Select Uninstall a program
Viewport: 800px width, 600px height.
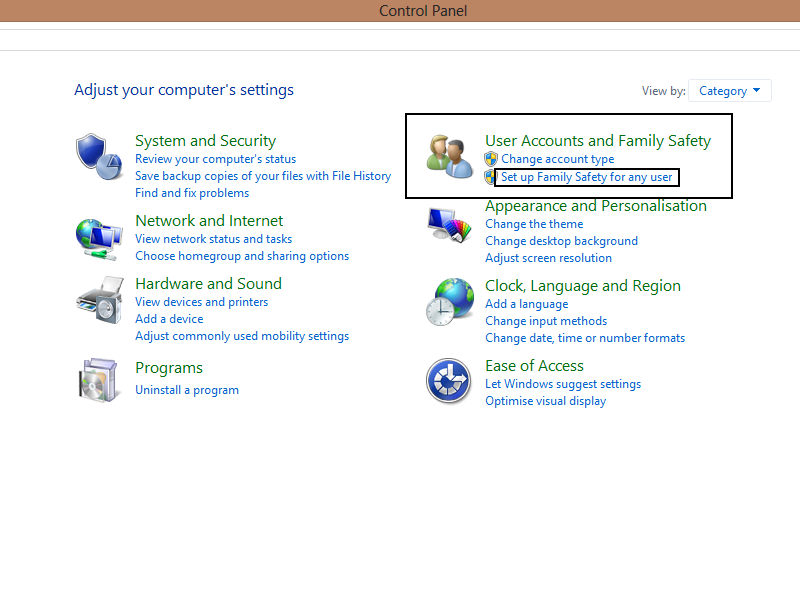pos(187,390)
